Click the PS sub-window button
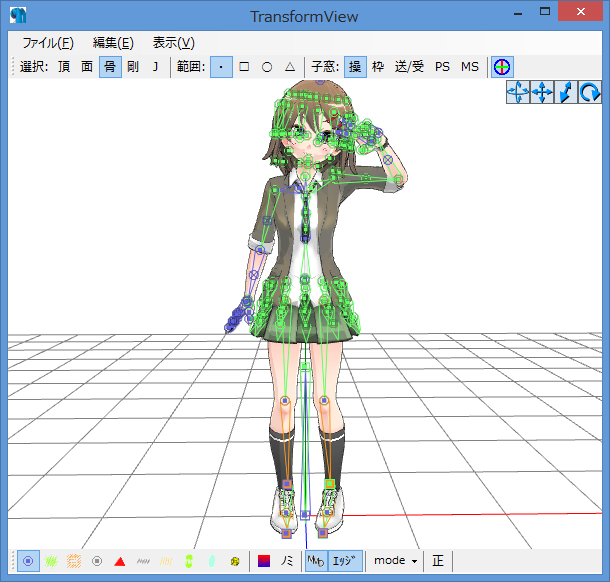Viewport: 610px width, 582px height. [442, 67]
